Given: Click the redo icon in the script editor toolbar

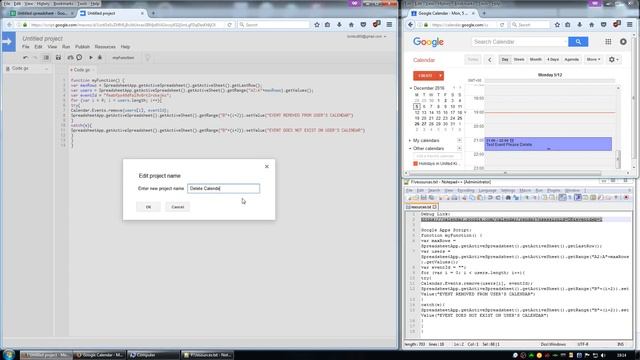Looking at the screenshot, I should tap(36, 58).
